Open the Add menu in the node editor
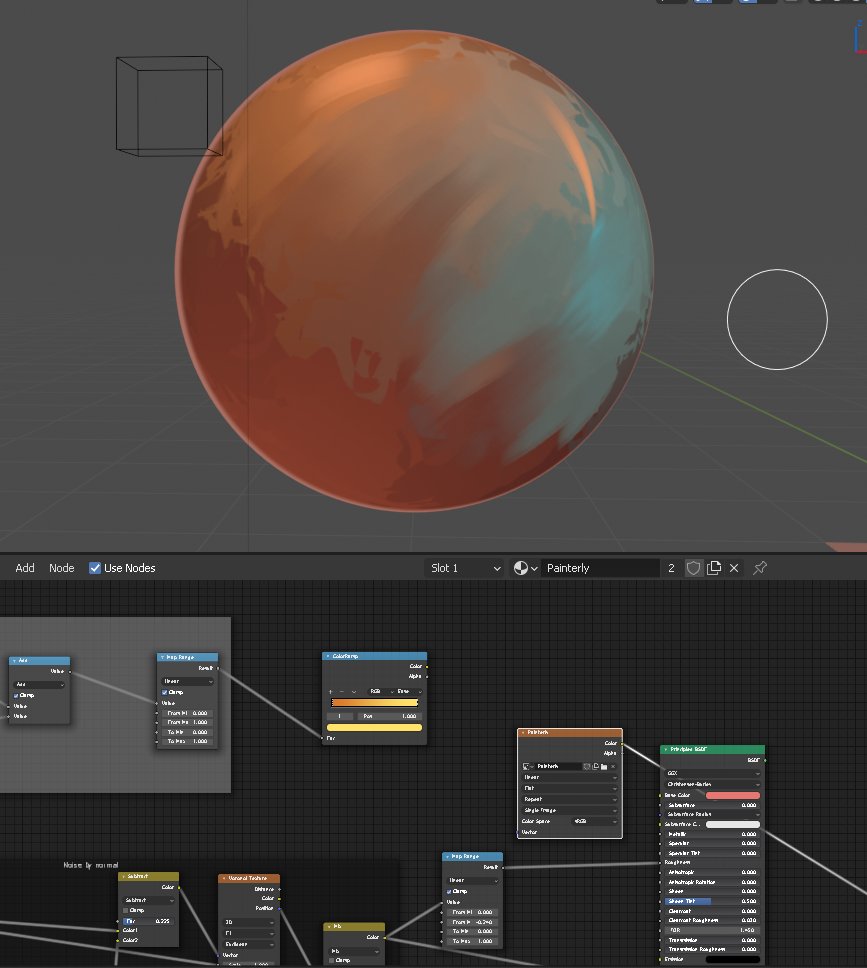Viewport: 867px width, 968px height. click(x=24, y=568)
